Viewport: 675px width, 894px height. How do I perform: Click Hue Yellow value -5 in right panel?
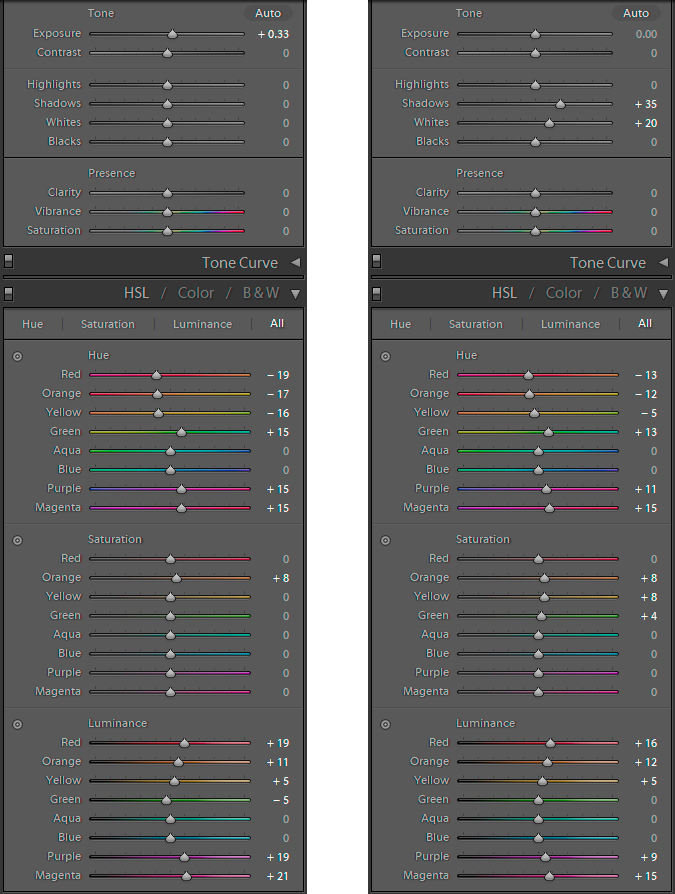[x=649, y=413]
